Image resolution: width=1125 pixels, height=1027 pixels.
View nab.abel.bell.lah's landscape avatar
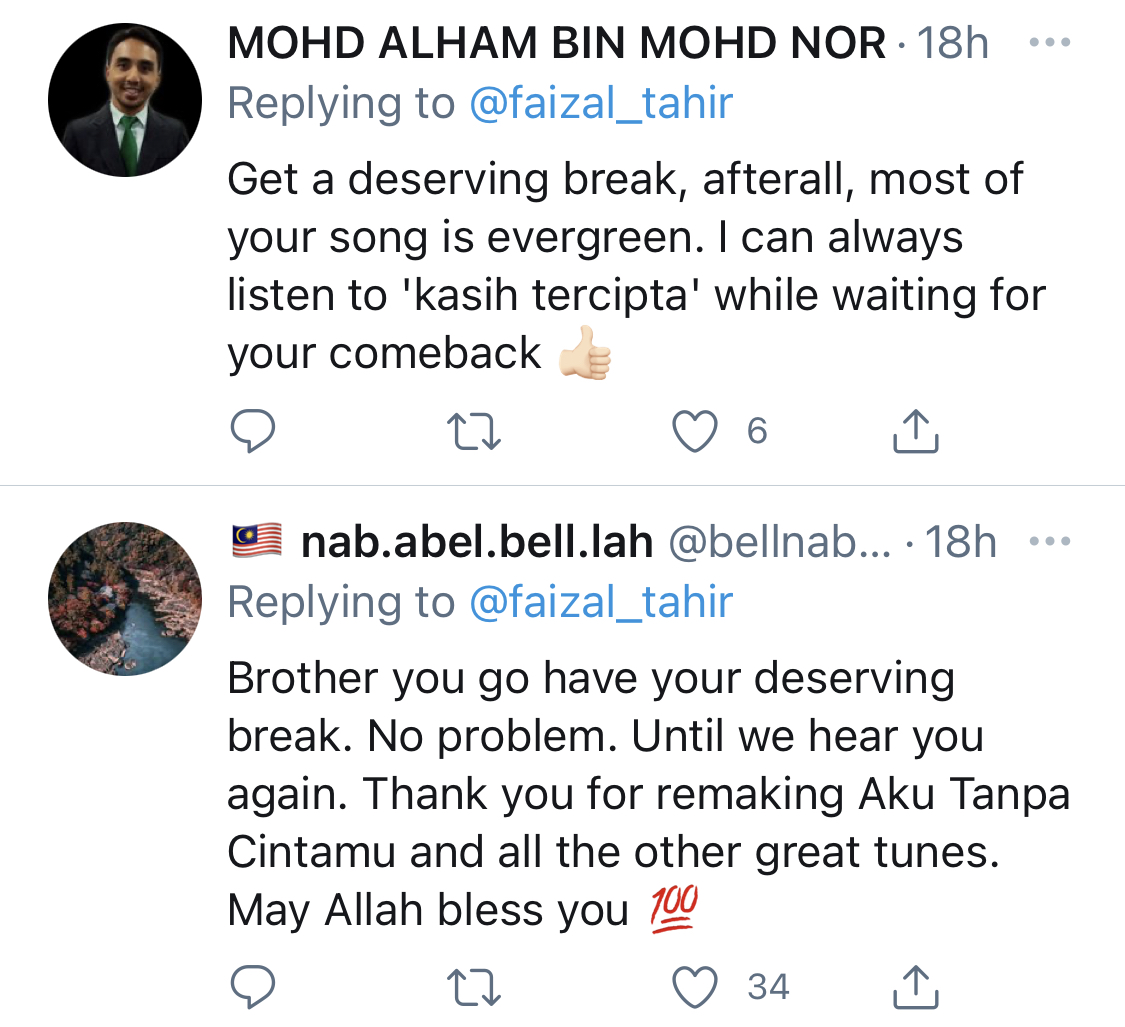coord(125,598)
